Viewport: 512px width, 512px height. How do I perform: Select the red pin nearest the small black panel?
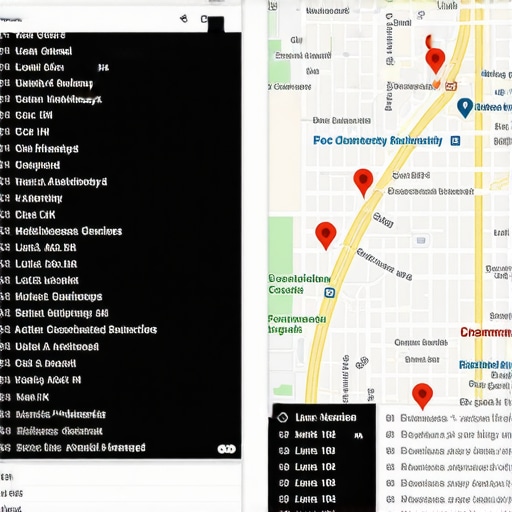point(422,396)
